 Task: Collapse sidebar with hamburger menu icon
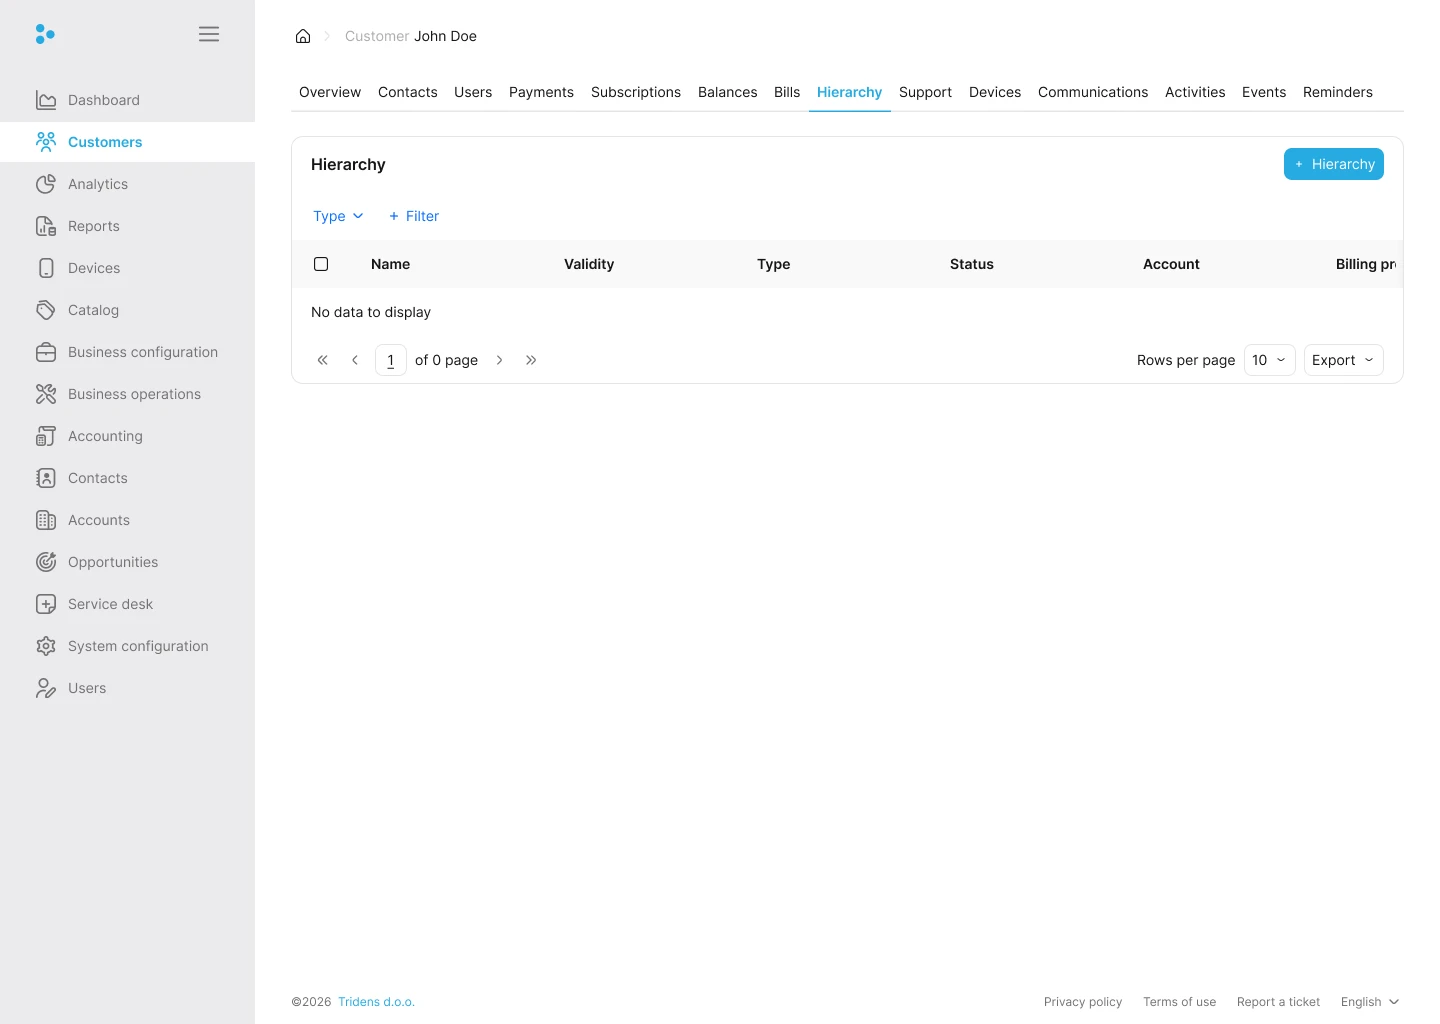(x=209, y=34)
